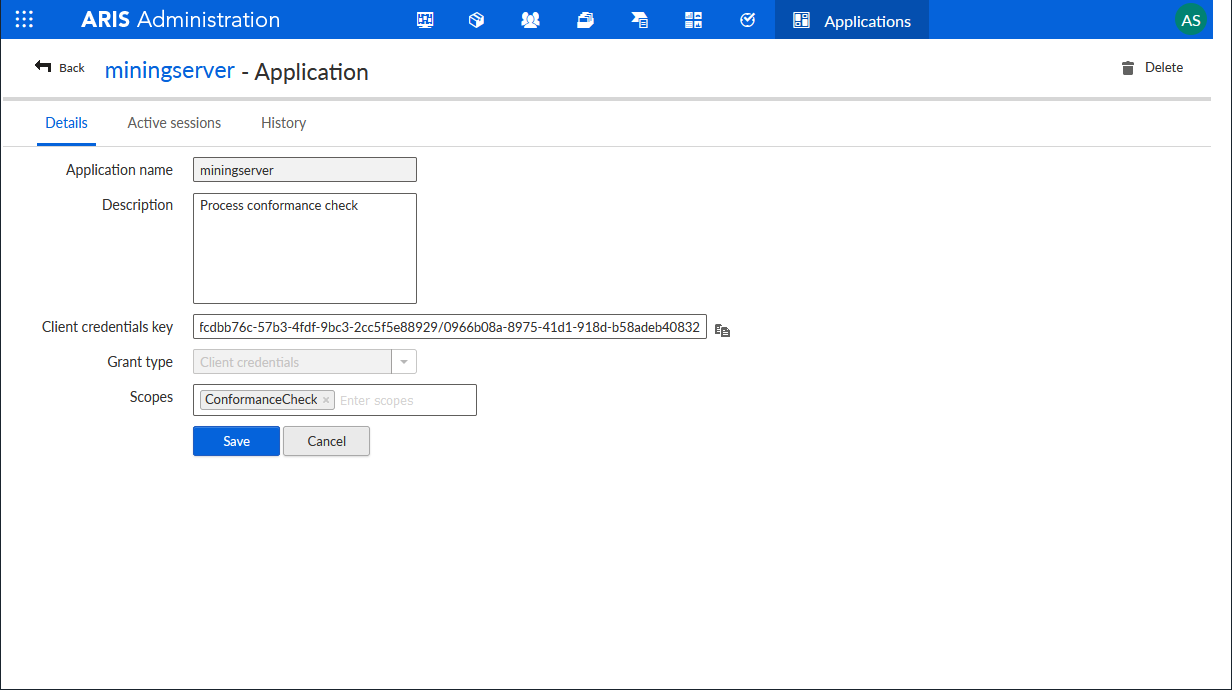Click the ConformanceCheck scope tag text
Screen dimensions: 1232x690
(261, 399)
